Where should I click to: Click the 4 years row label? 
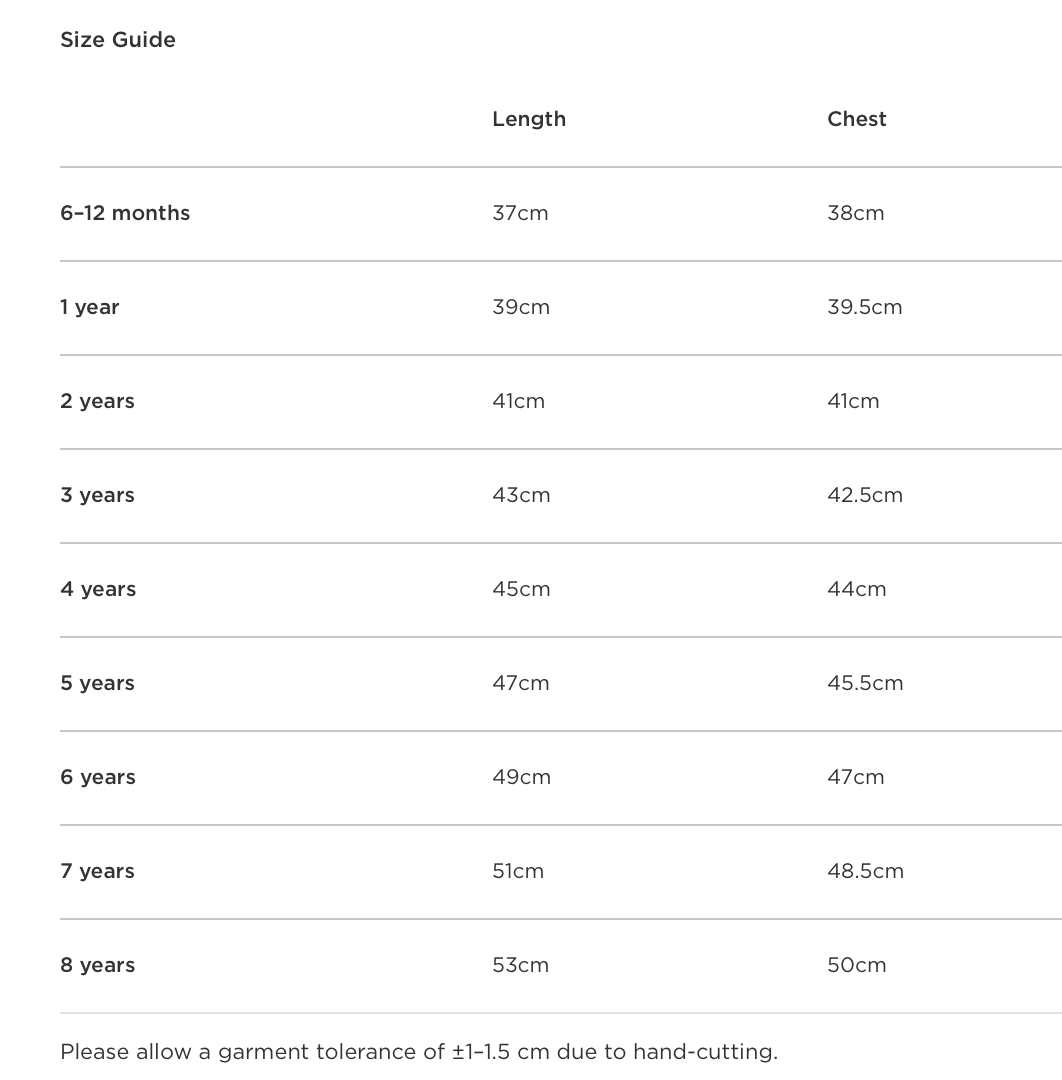coord(98,589)
